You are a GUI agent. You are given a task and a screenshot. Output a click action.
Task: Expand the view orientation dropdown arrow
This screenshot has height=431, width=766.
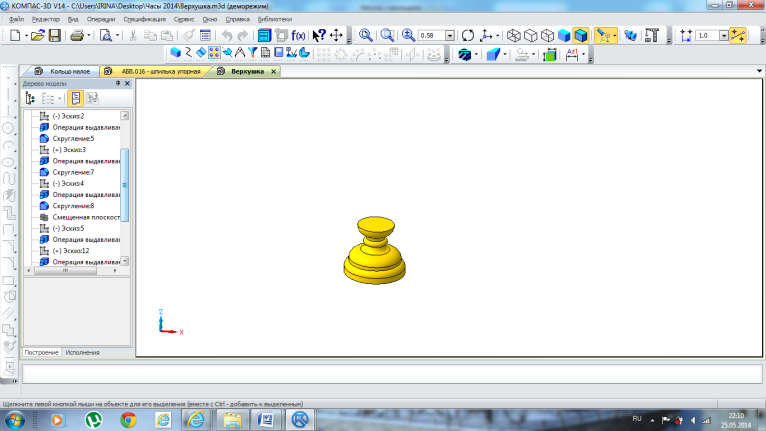pyautogui.click(x=497, y=35)
